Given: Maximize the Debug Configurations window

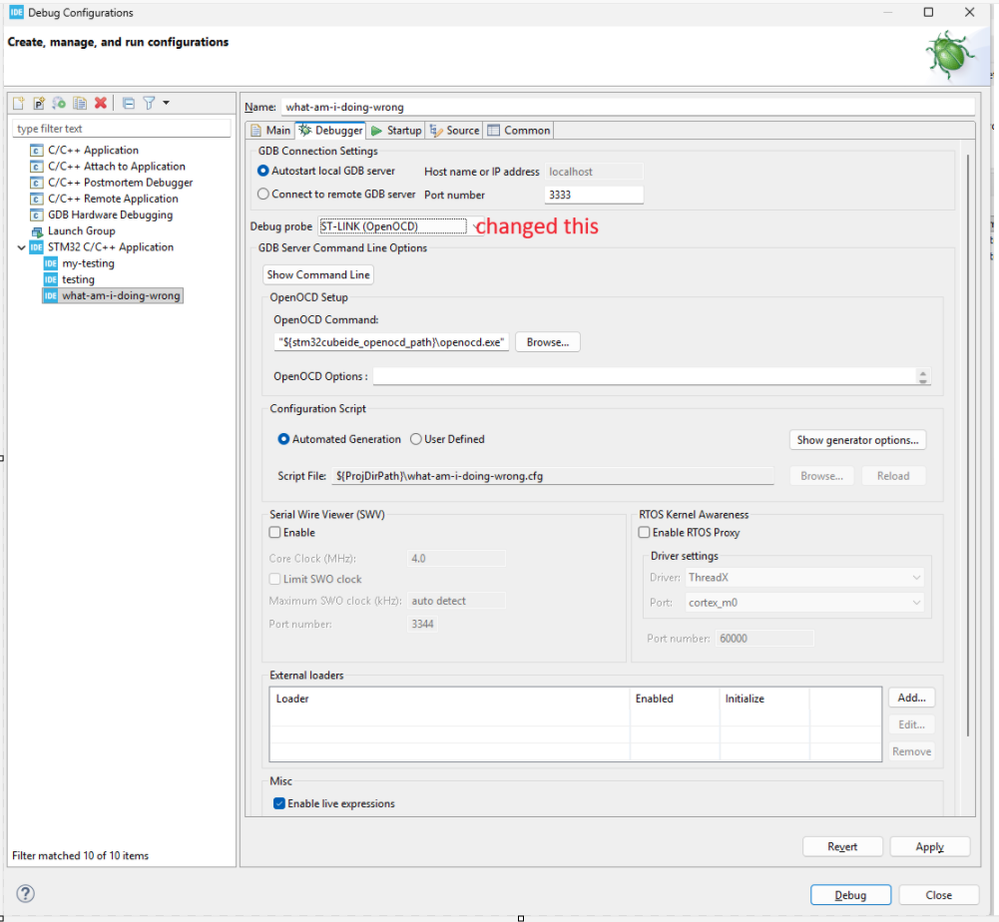Looking at the screenshot, I should (928, 12).
